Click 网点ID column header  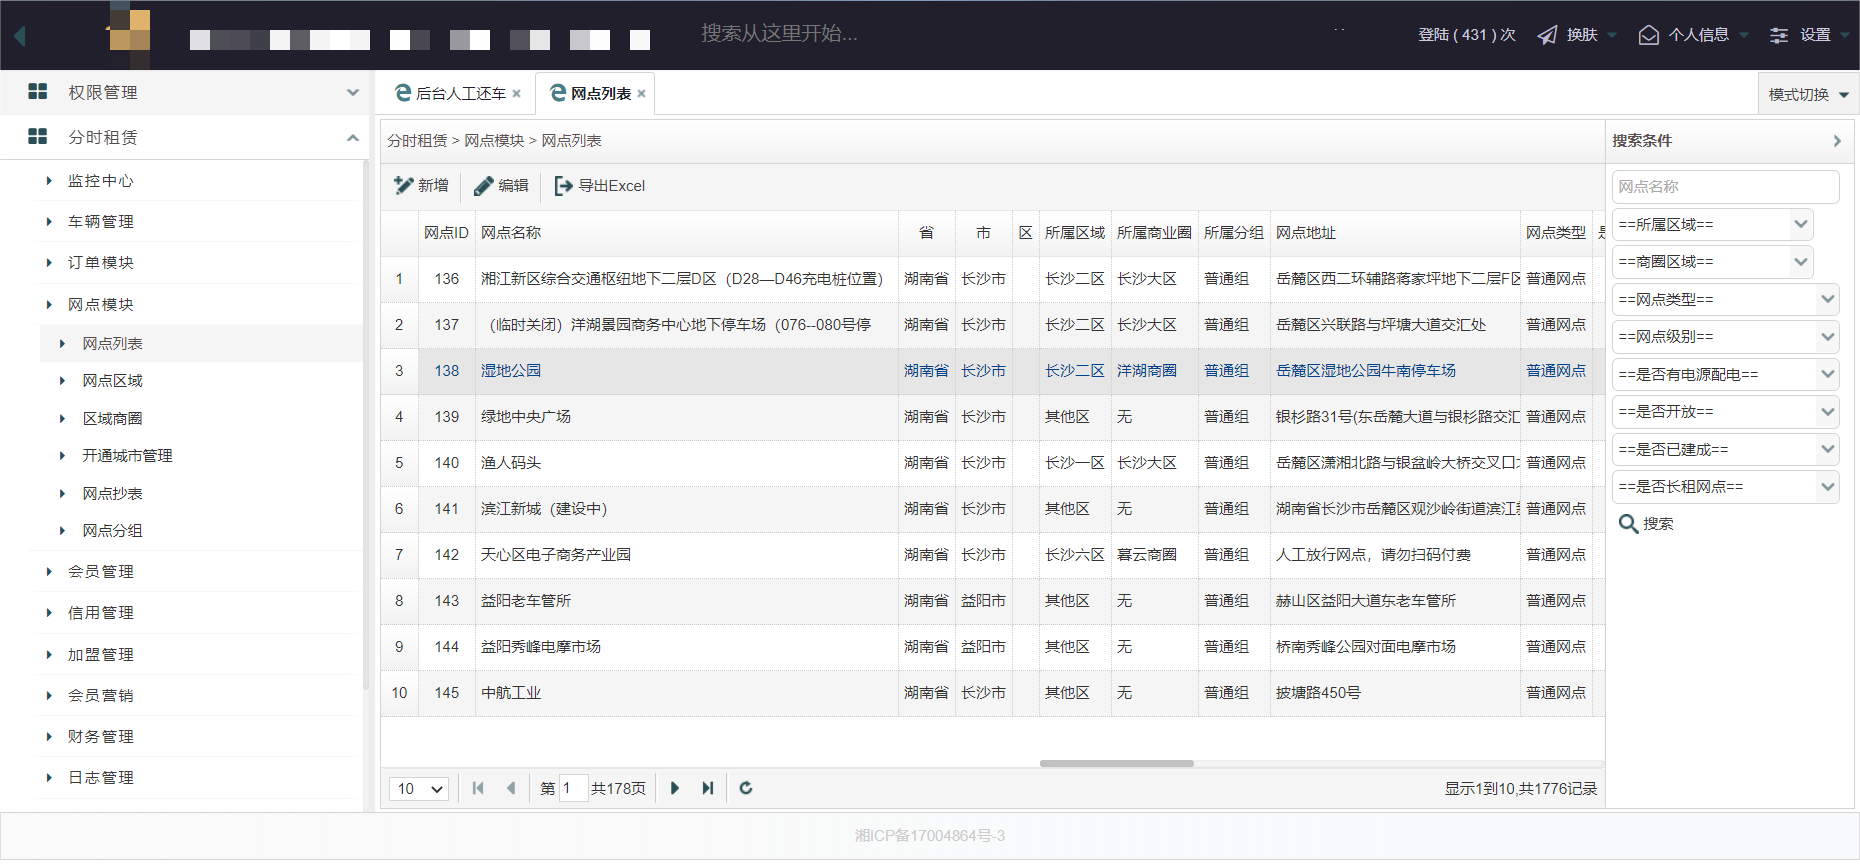(446, 233)
